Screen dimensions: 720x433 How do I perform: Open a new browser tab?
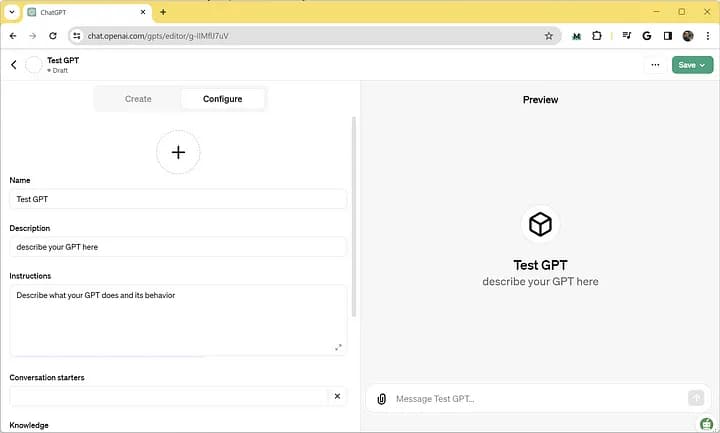(163, 12)
